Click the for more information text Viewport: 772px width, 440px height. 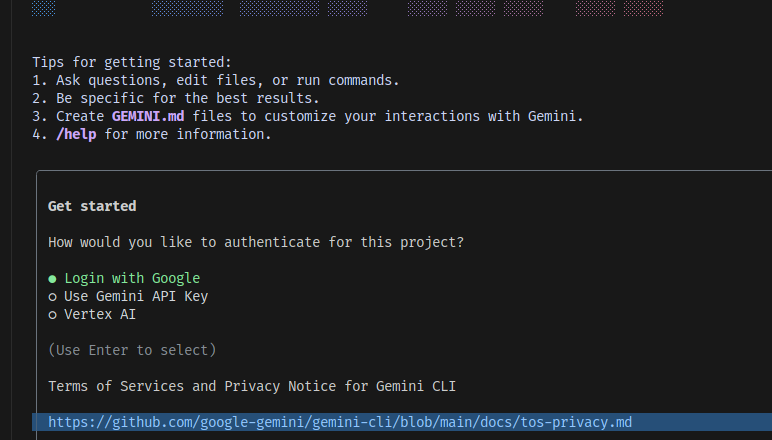[x=188, y=135]
